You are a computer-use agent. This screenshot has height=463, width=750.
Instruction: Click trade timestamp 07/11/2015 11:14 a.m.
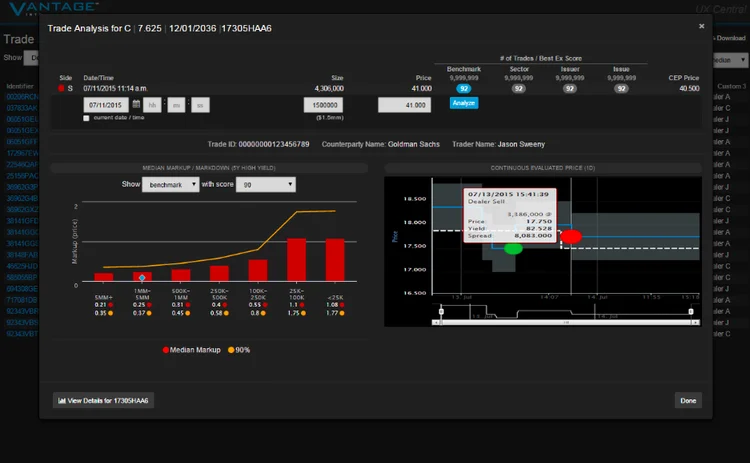[115, 88]
